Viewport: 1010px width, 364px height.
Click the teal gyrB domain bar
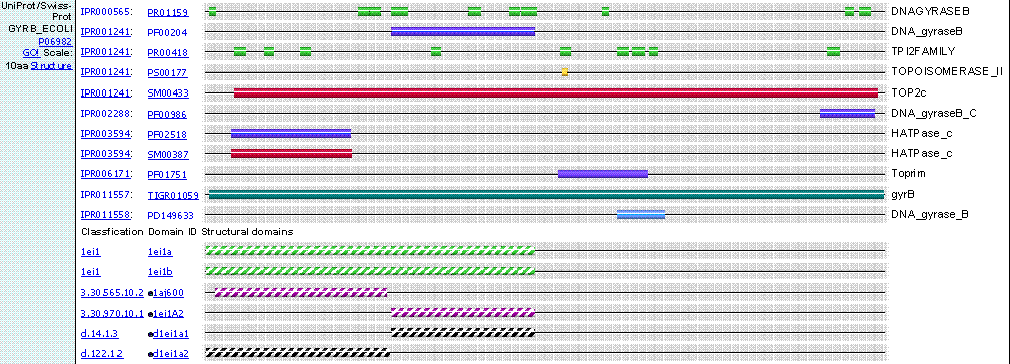point(546,195)
